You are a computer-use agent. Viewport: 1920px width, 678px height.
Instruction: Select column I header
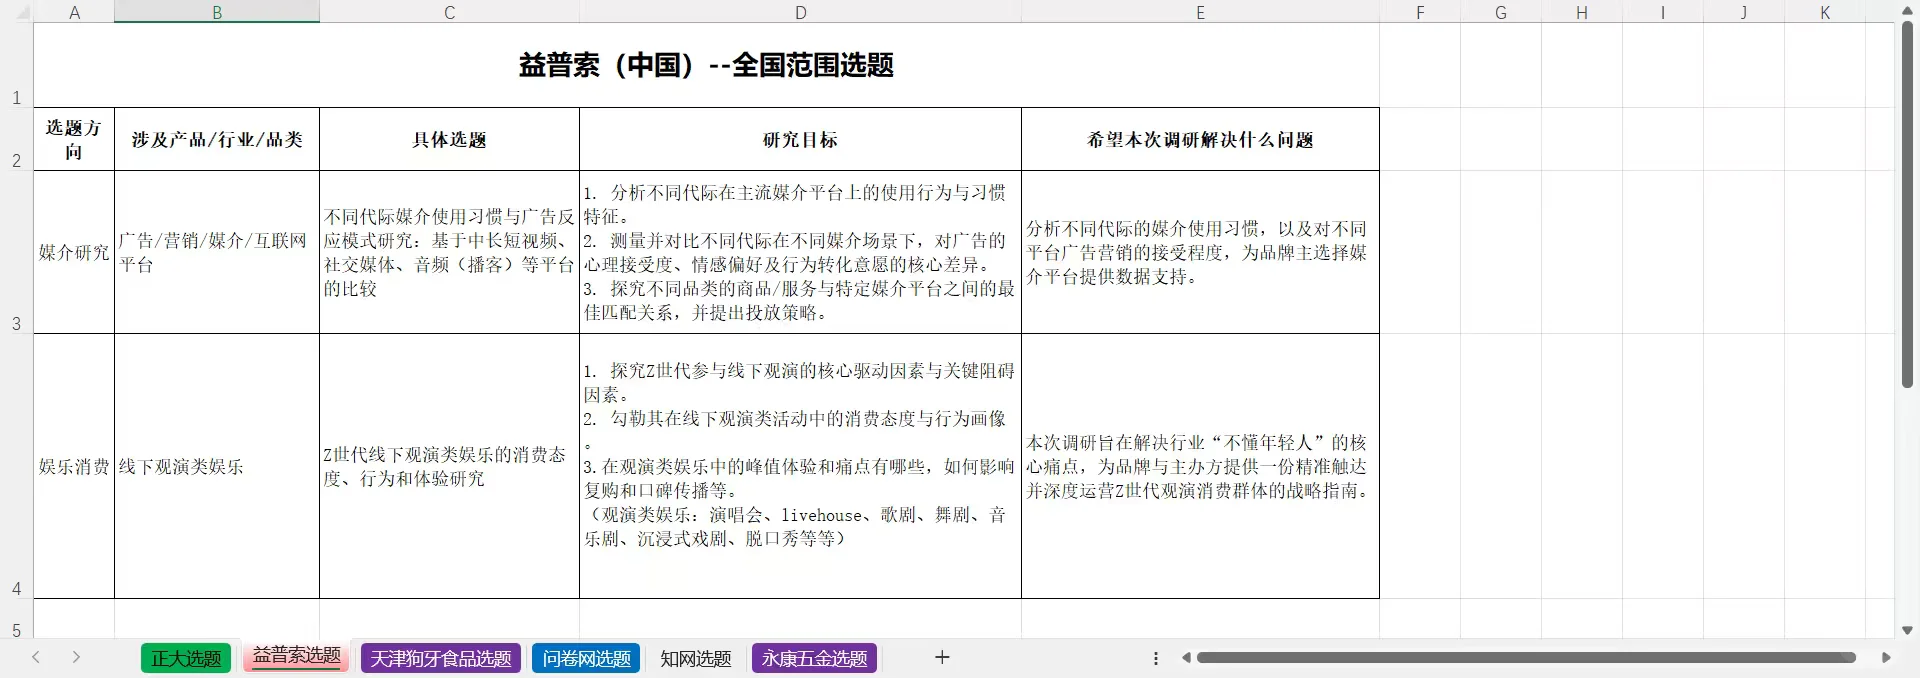1663,12
